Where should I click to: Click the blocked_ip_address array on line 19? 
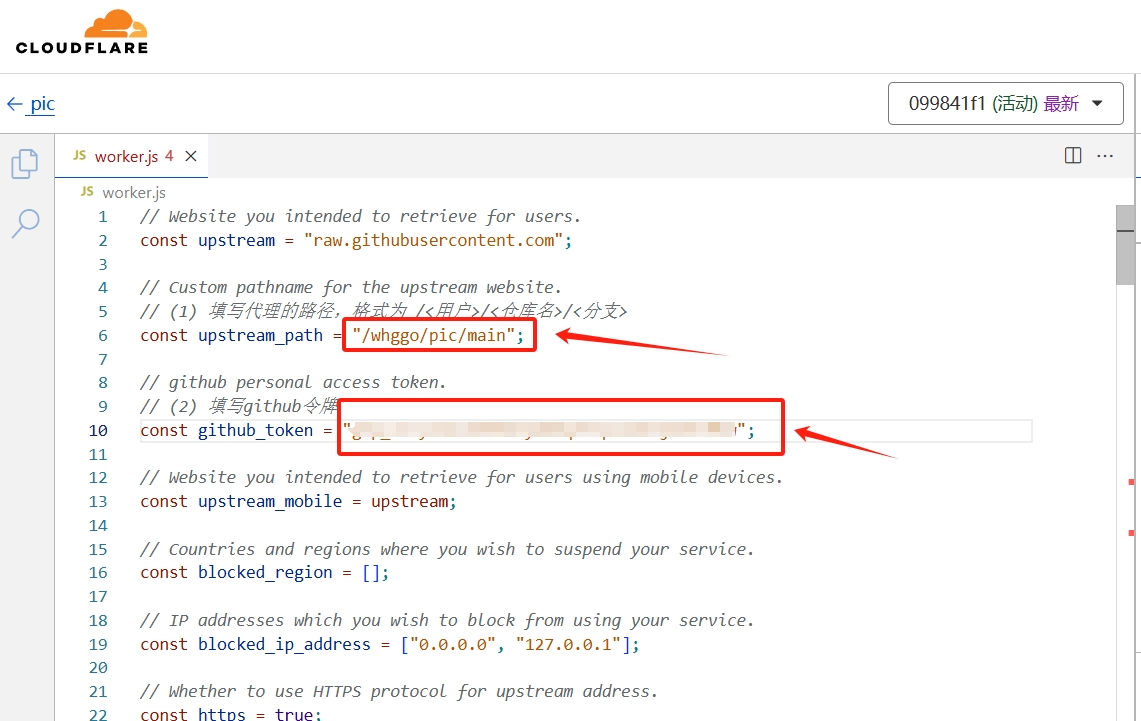click(x=518, y=644)
